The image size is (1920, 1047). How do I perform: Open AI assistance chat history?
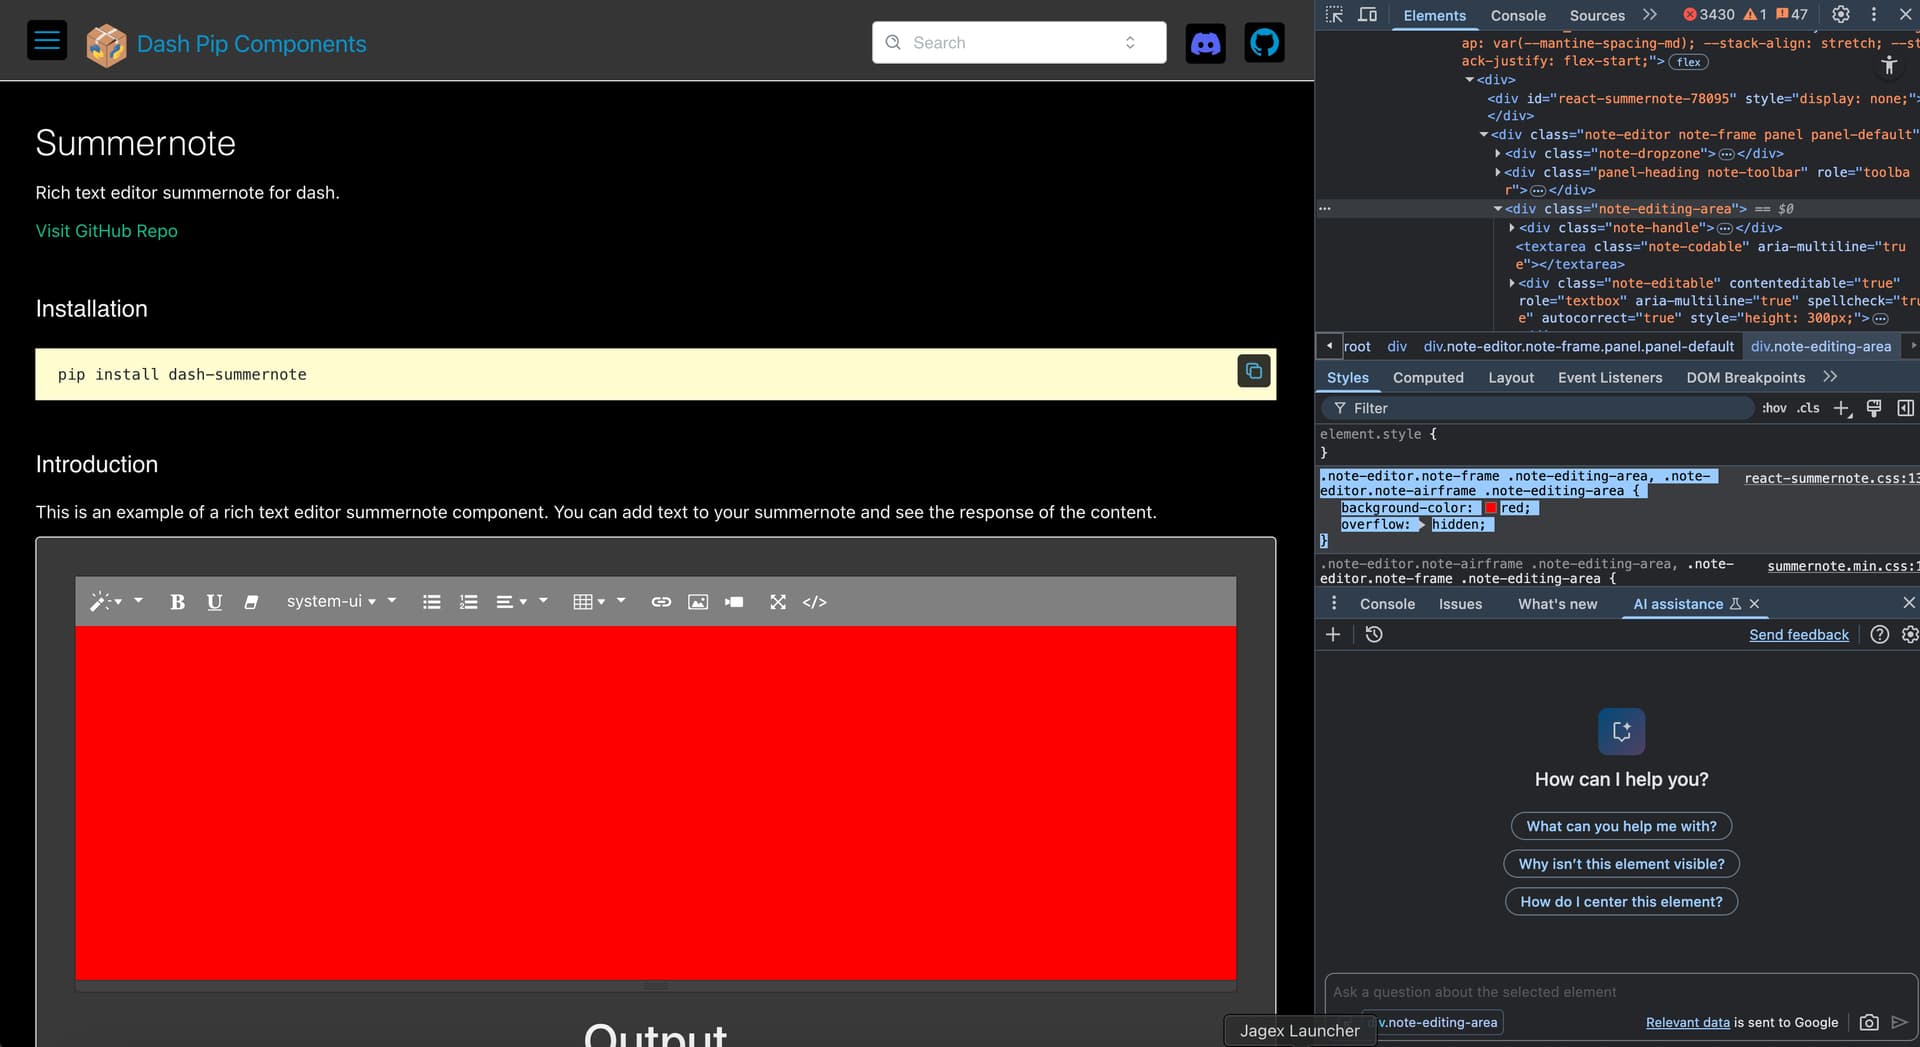click(x=1374, y=634)
